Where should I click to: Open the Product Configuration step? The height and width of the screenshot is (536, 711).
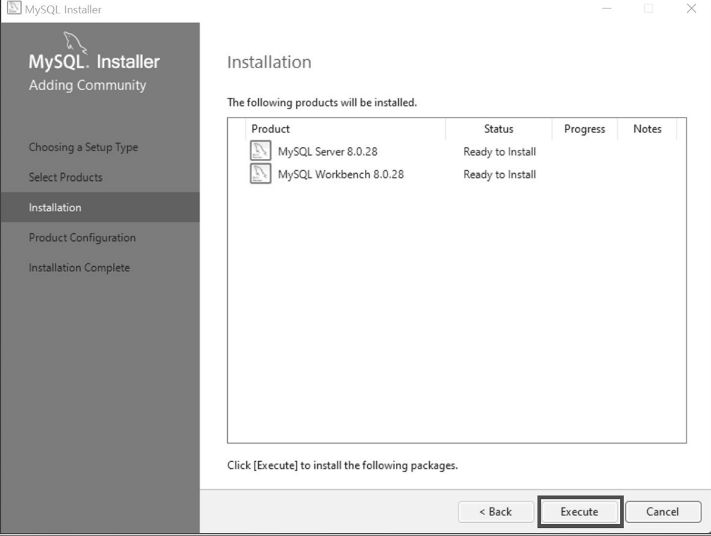point(82,238)
